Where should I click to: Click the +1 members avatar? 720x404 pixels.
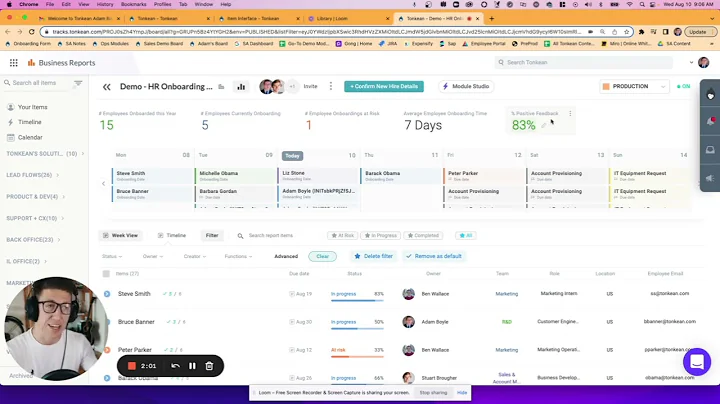[292, 86]
